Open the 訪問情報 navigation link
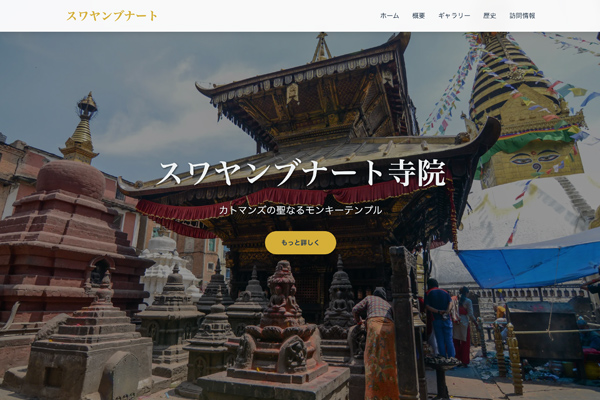 pos(522,16)
